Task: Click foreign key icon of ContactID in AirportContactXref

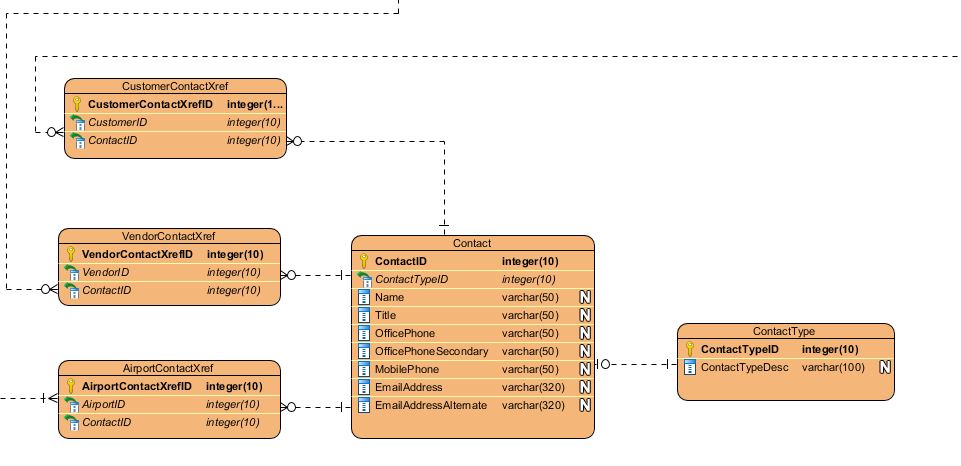Action: point(71,422)
